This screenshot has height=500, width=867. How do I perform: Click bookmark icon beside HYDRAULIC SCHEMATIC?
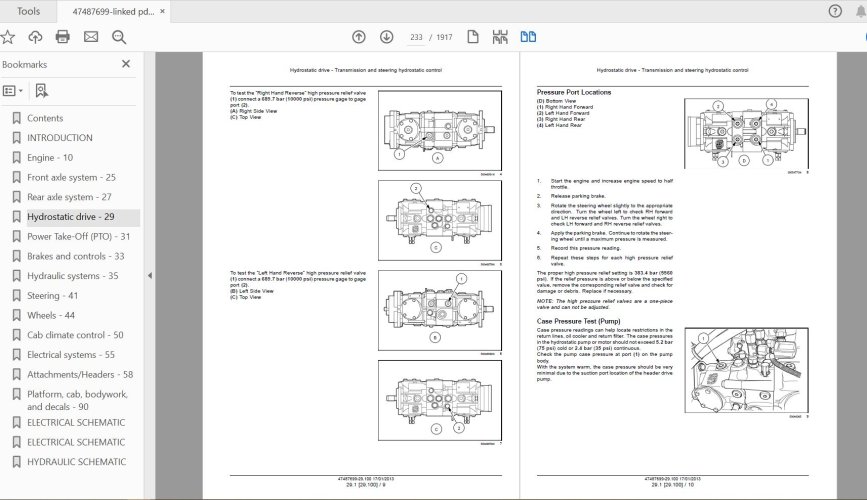(17, 462)
